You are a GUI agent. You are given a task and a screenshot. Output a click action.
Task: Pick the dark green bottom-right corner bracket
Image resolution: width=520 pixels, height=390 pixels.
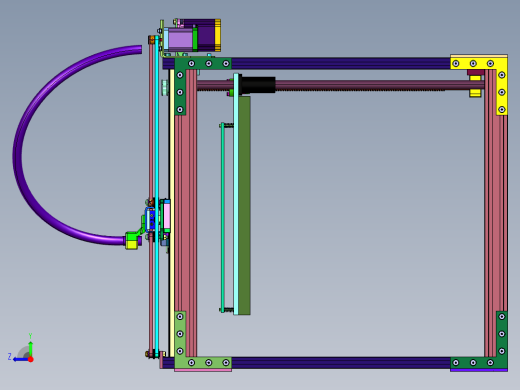(x=502, y=362)
